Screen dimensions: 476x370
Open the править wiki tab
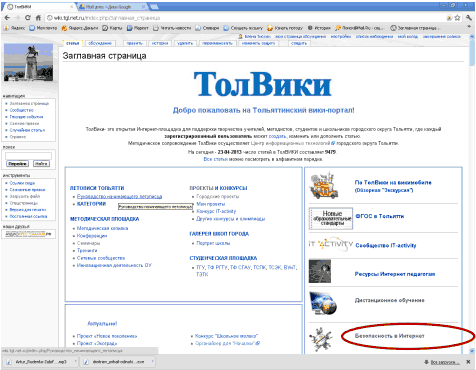pos(135,43)
